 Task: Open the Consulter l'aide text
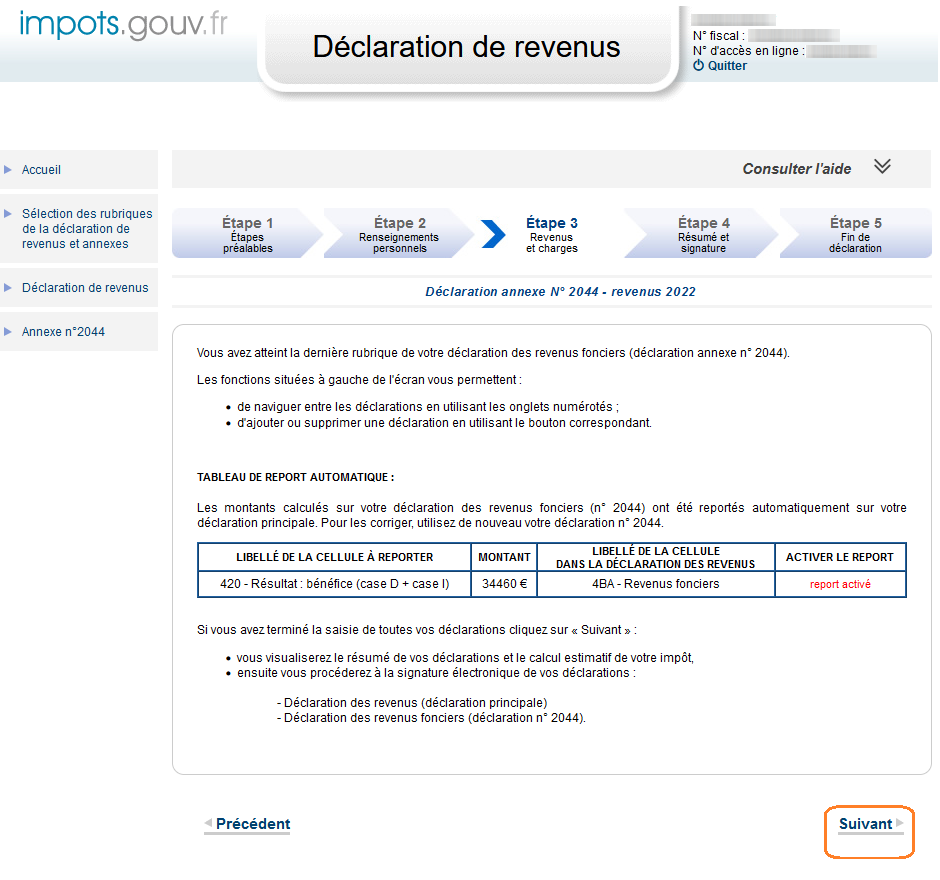[x=796, y=169]
